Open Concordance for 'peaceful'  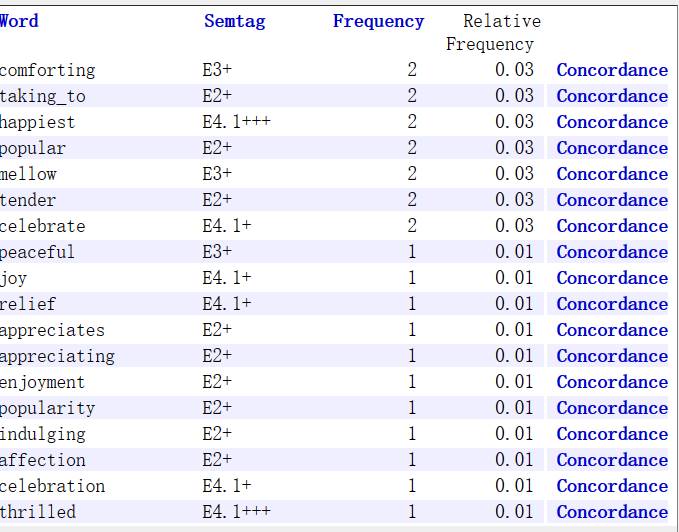tap(612, 252)
